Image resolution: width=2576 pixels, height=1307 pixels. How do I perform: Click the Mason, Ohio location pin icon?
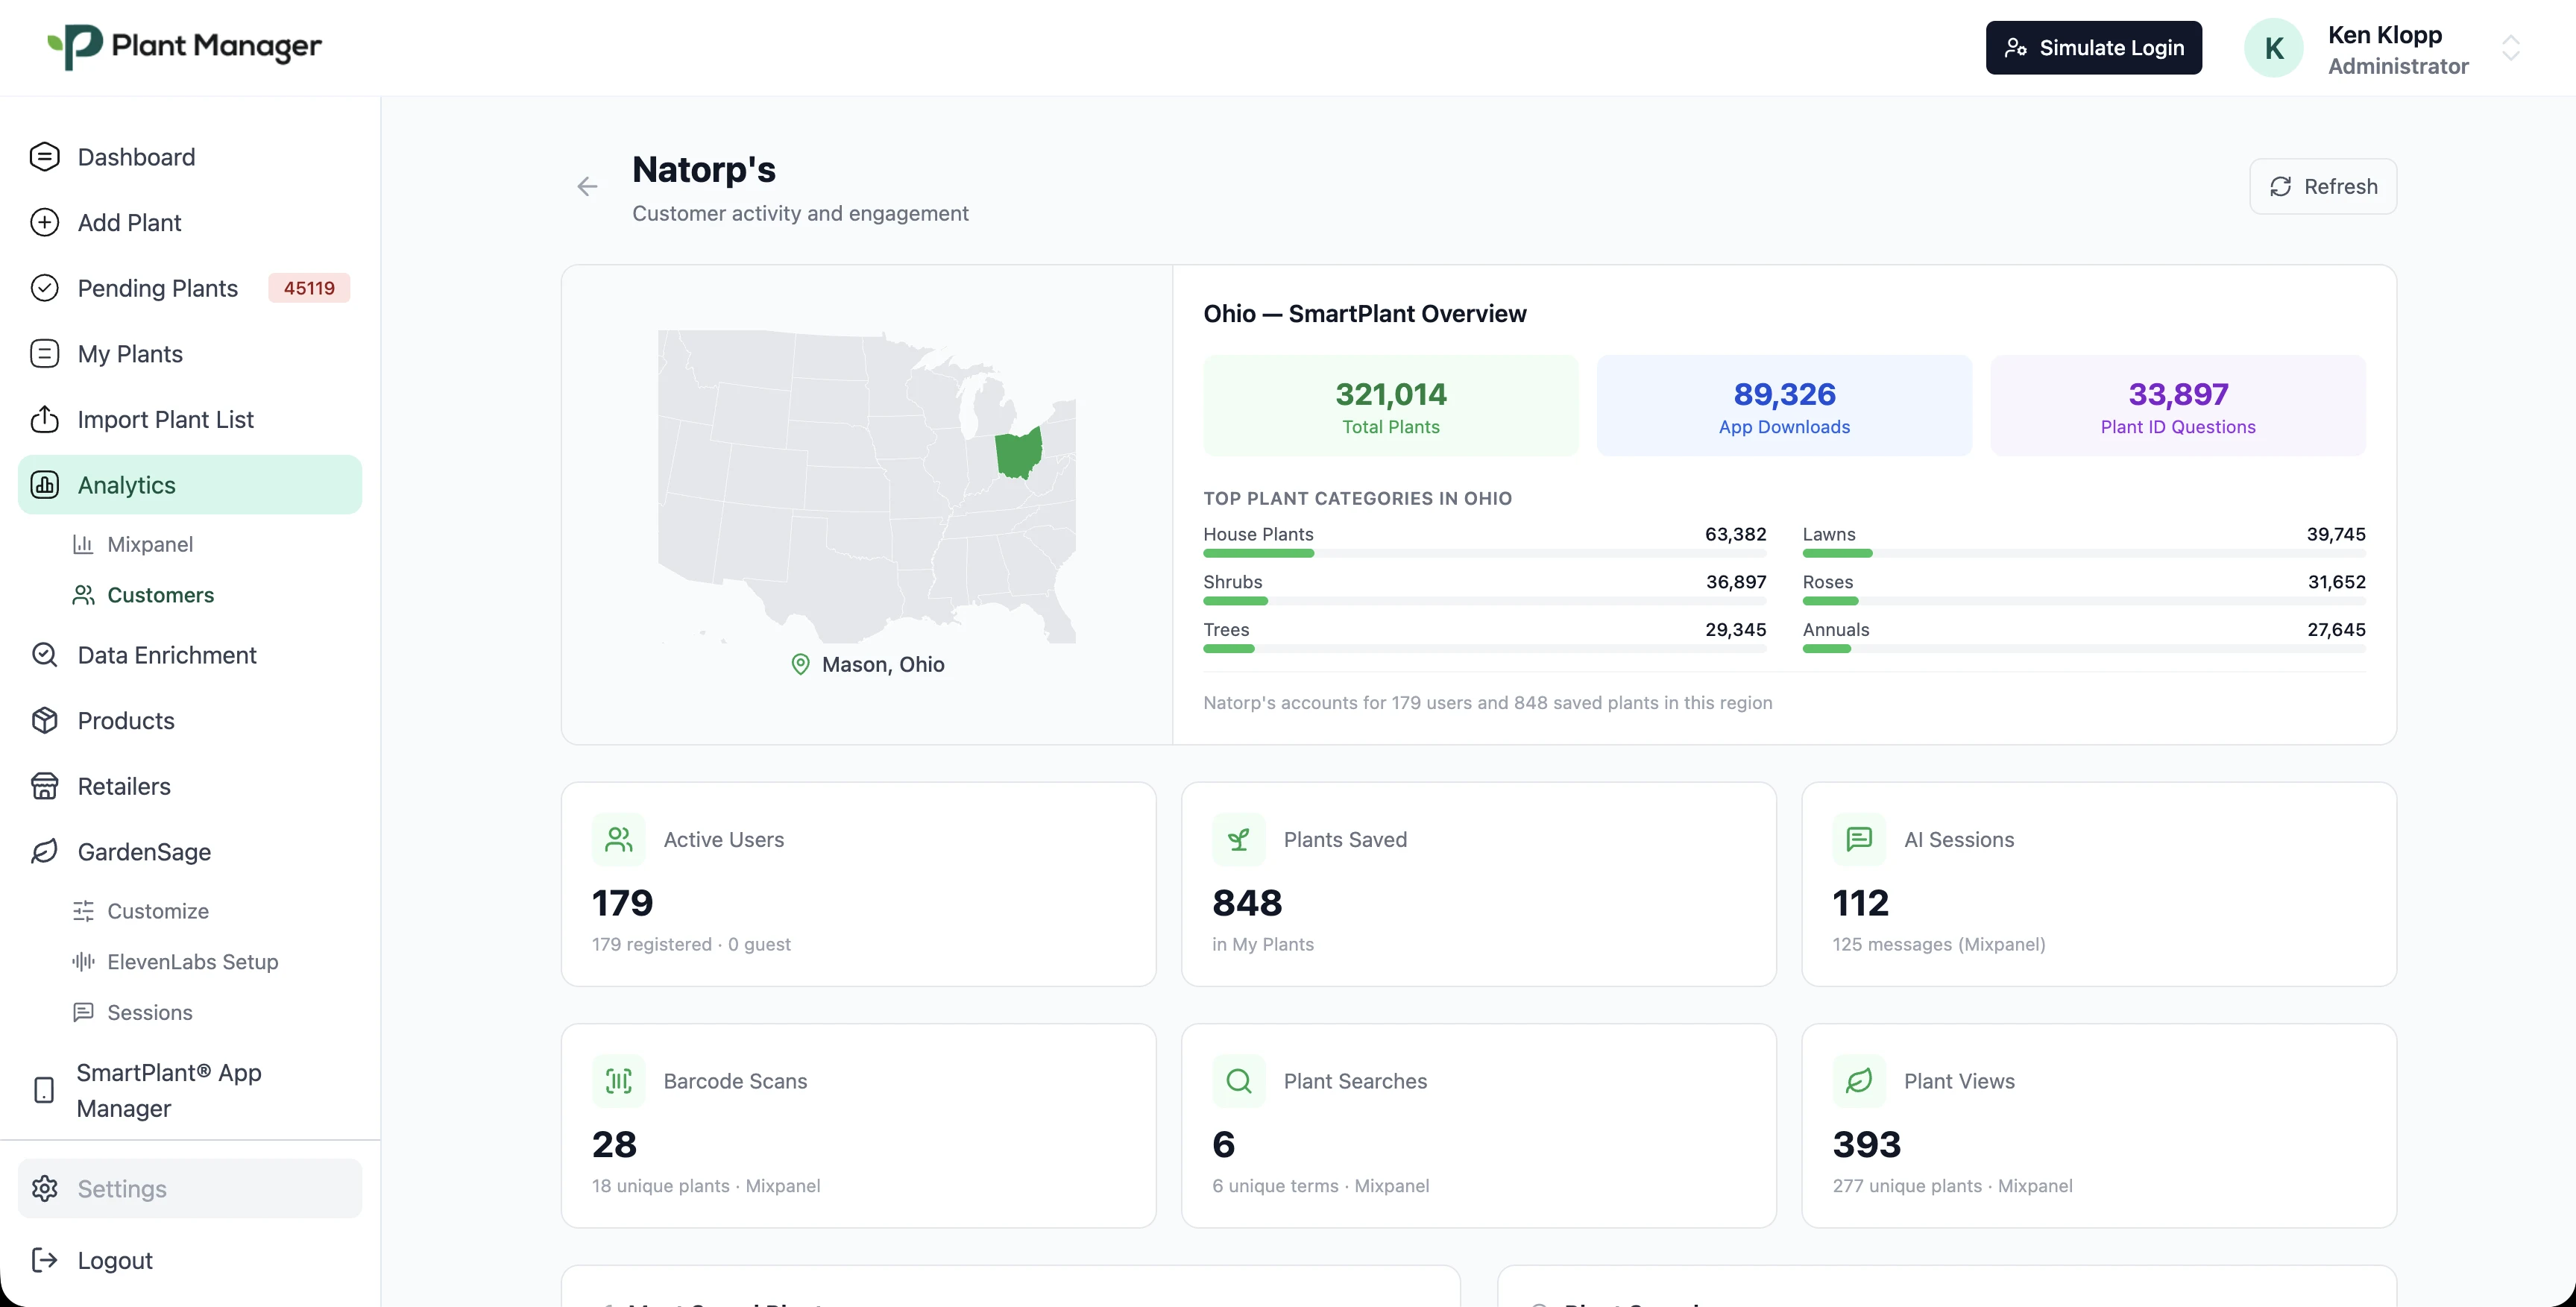tap(800, 664)
